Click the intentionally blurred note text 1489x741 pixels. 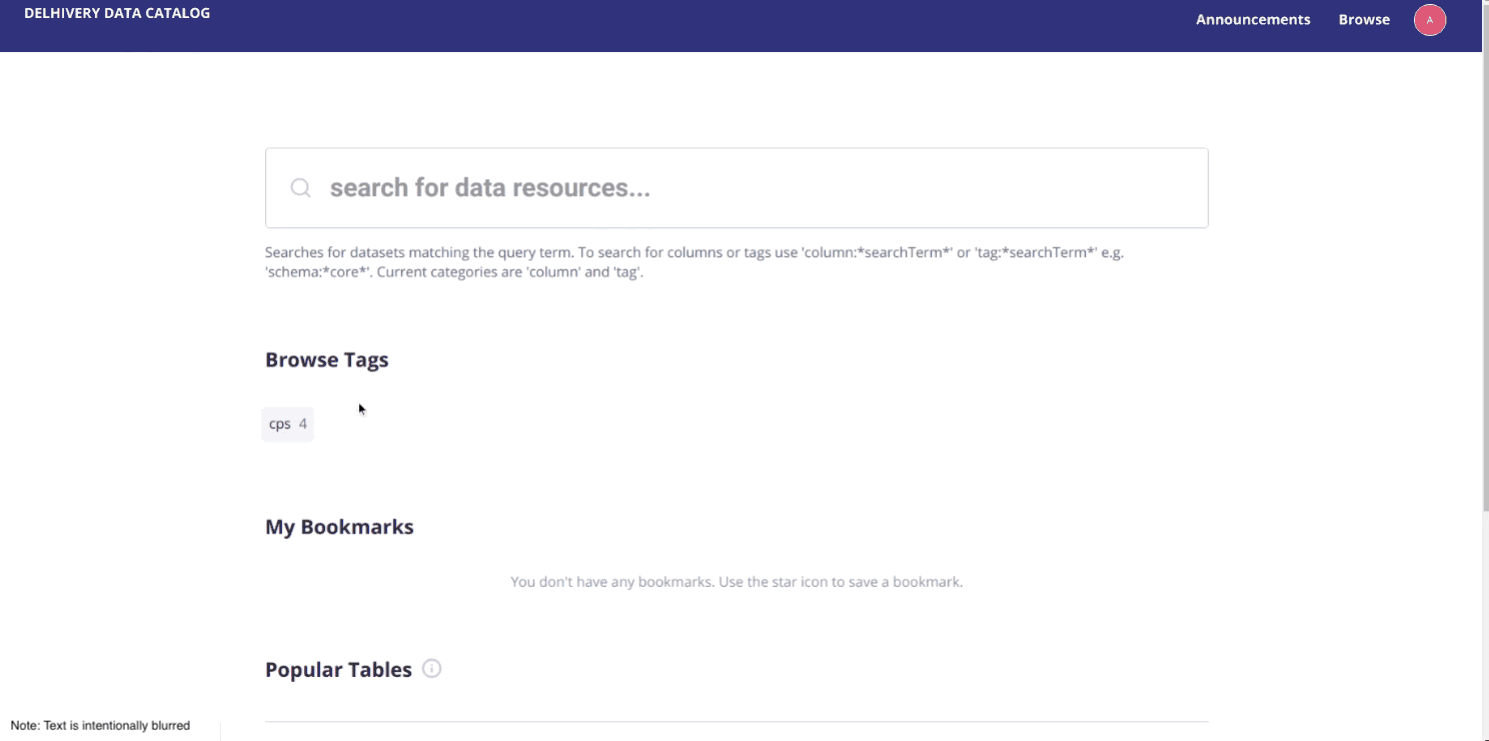[x=100, y=726]
